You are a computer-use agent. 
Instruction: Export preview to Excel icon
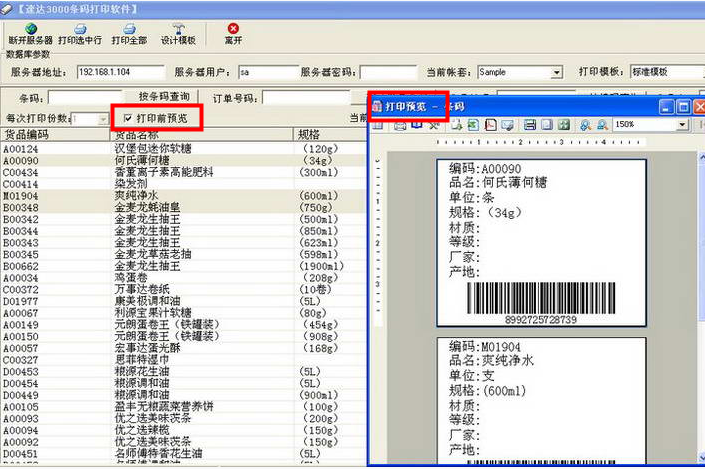[x=473, y=125]
